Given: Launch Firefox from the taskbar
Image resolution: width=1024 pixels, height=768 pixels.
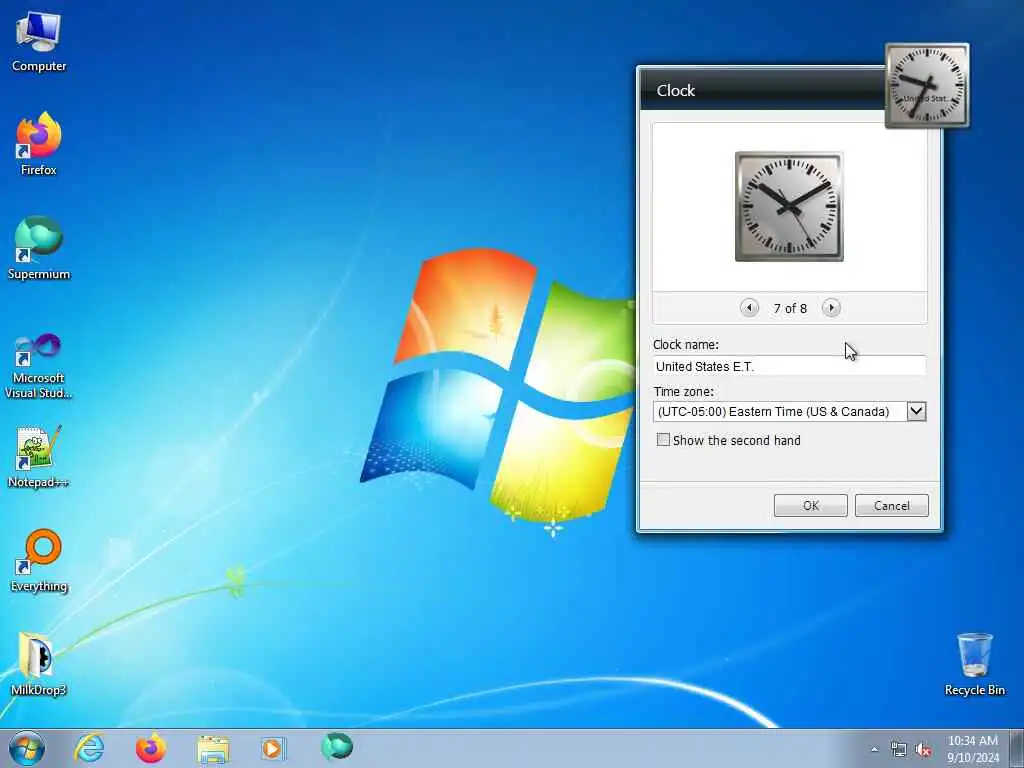Looking at the screenshot, I should (151, 748).
